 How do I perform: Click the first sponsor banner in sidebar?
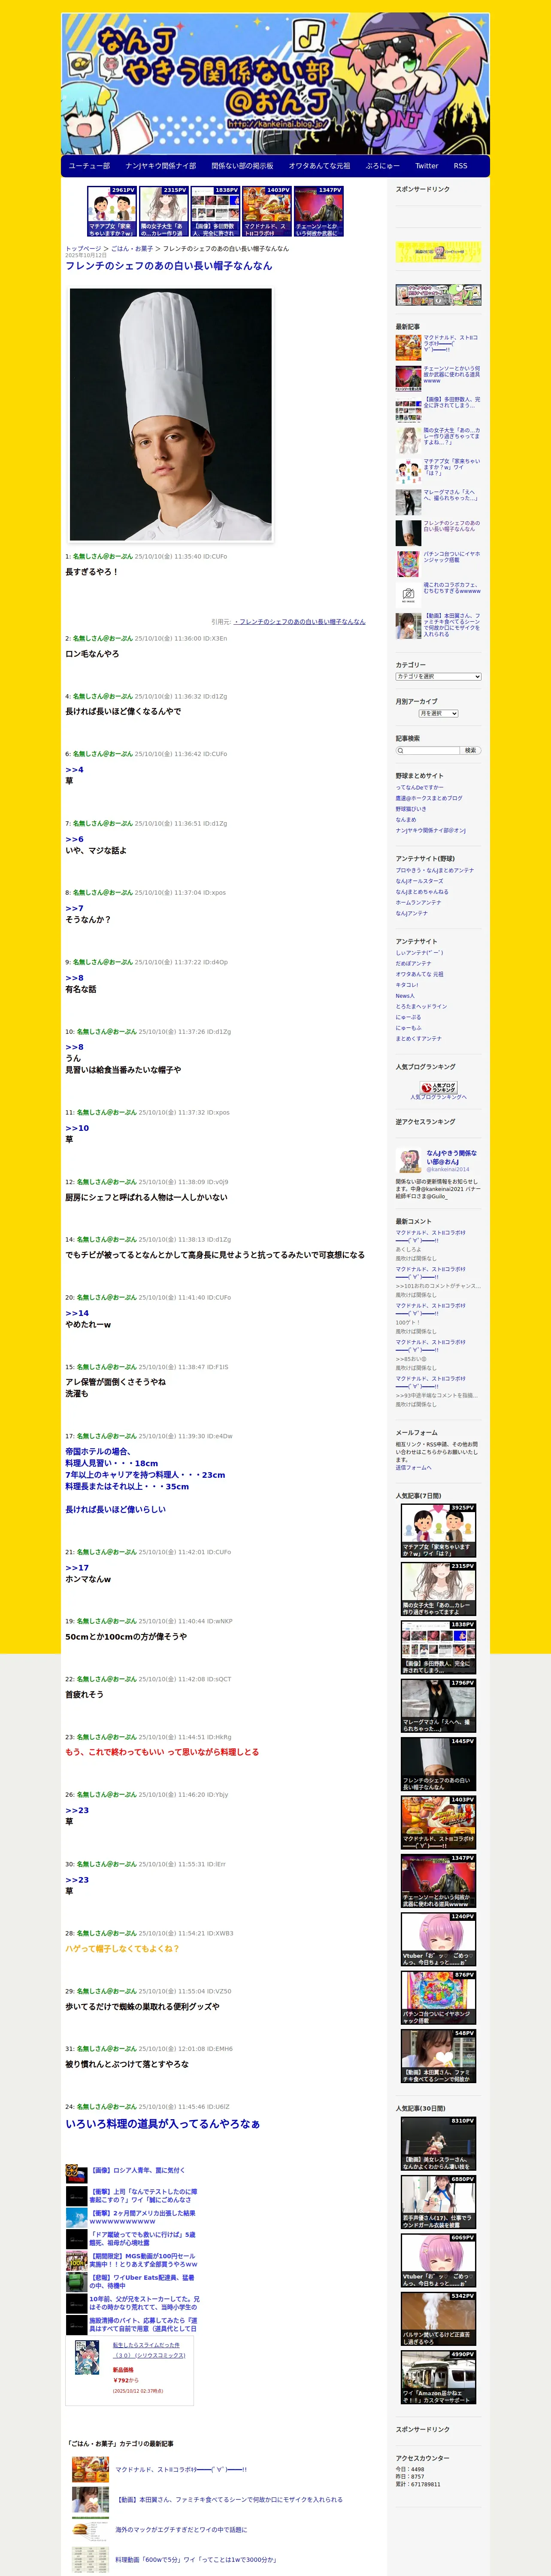[x=438, y=252]
